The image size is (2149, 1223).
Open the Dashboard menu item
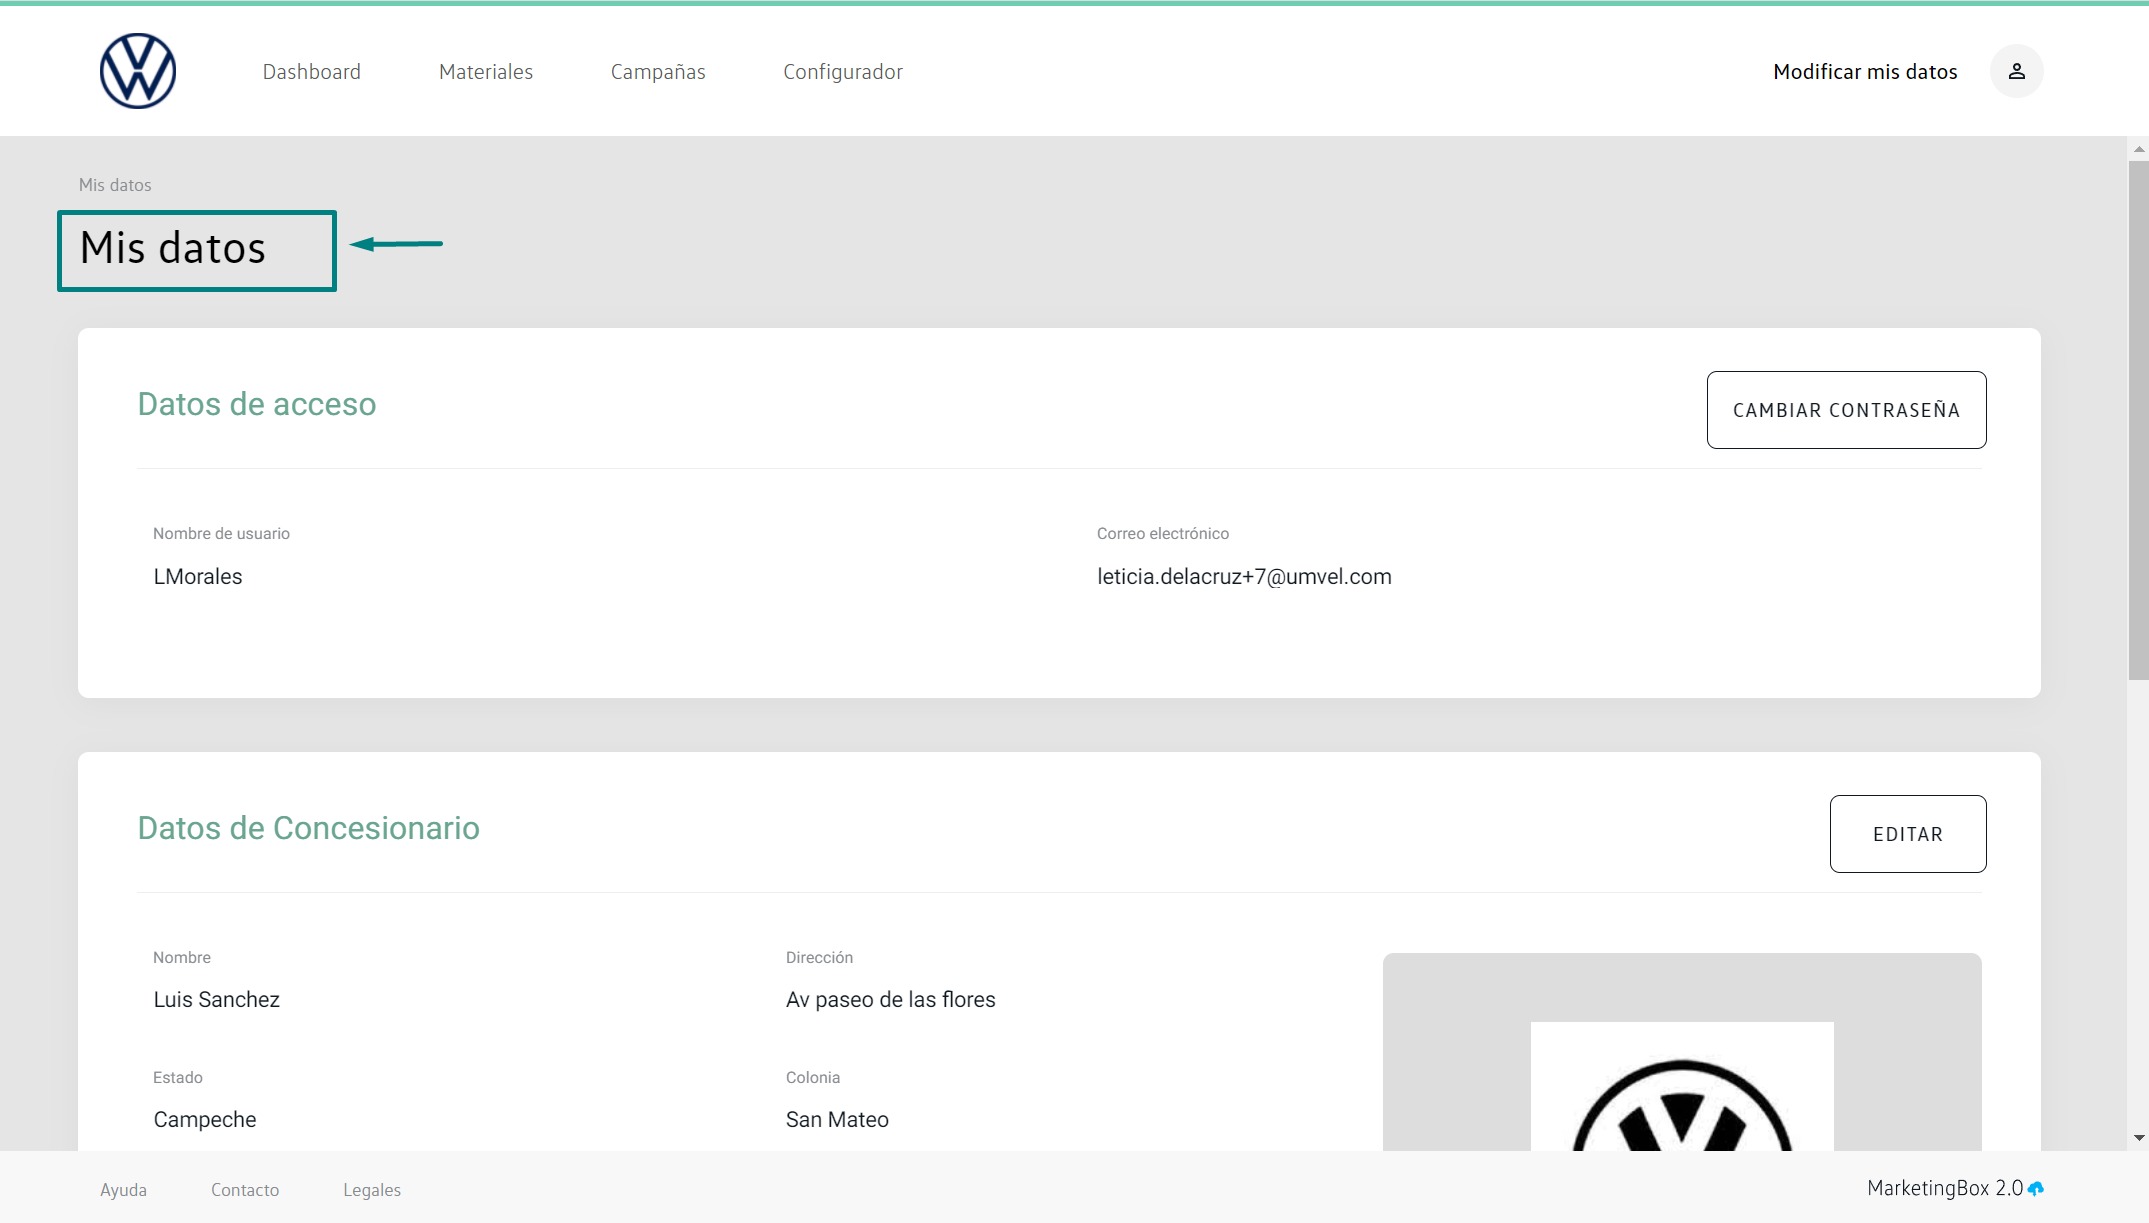click(311, 72)
